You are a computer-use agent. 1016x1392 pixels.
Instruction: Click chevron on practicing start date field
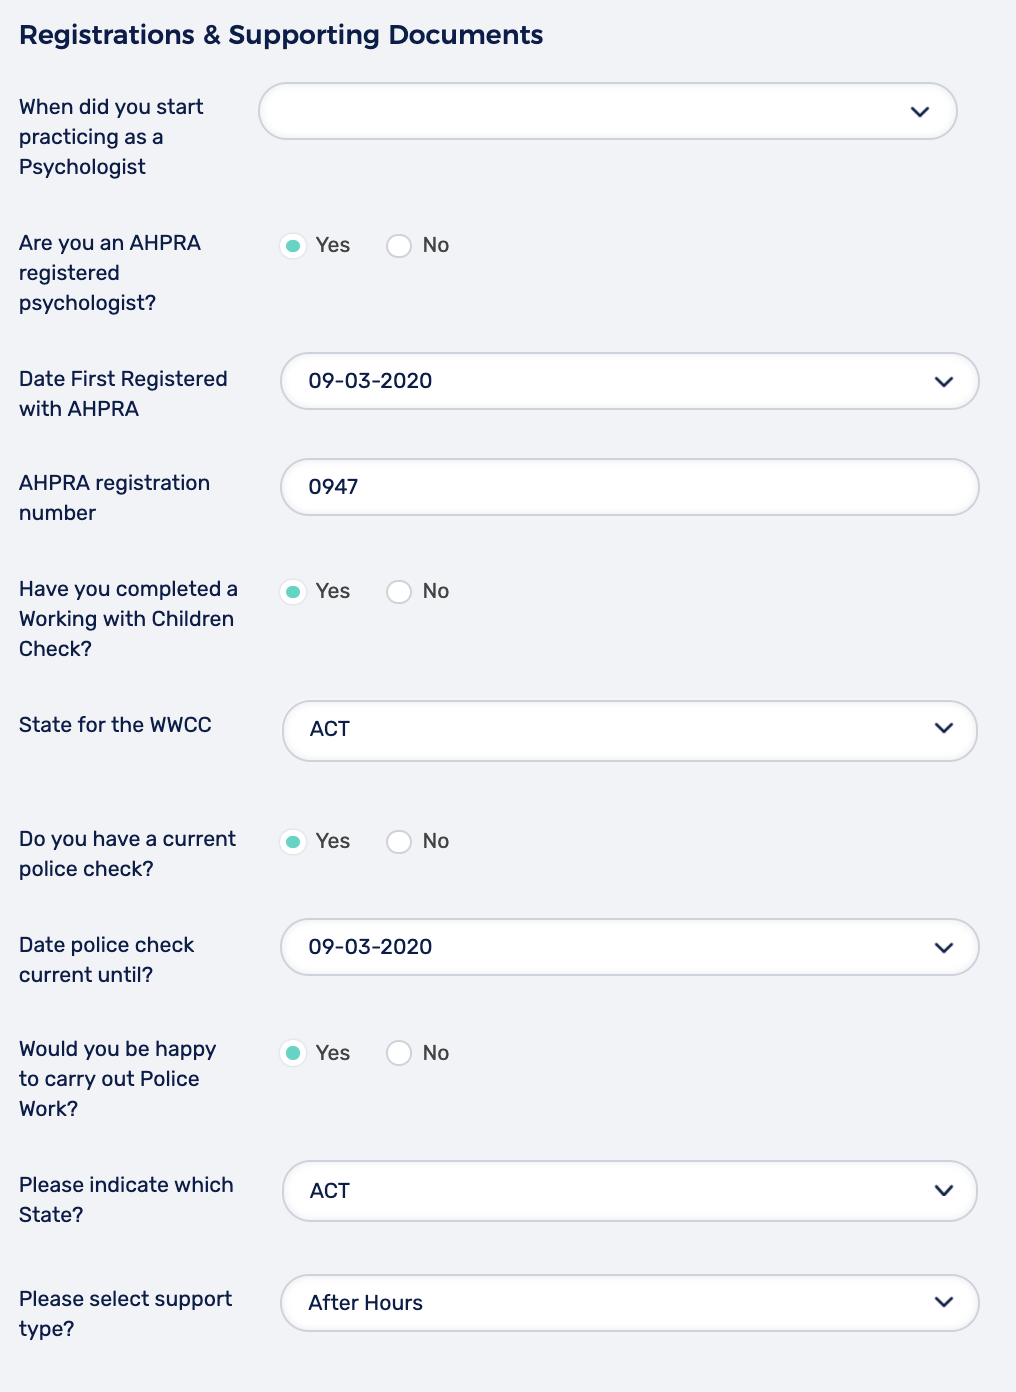[920, 112]
